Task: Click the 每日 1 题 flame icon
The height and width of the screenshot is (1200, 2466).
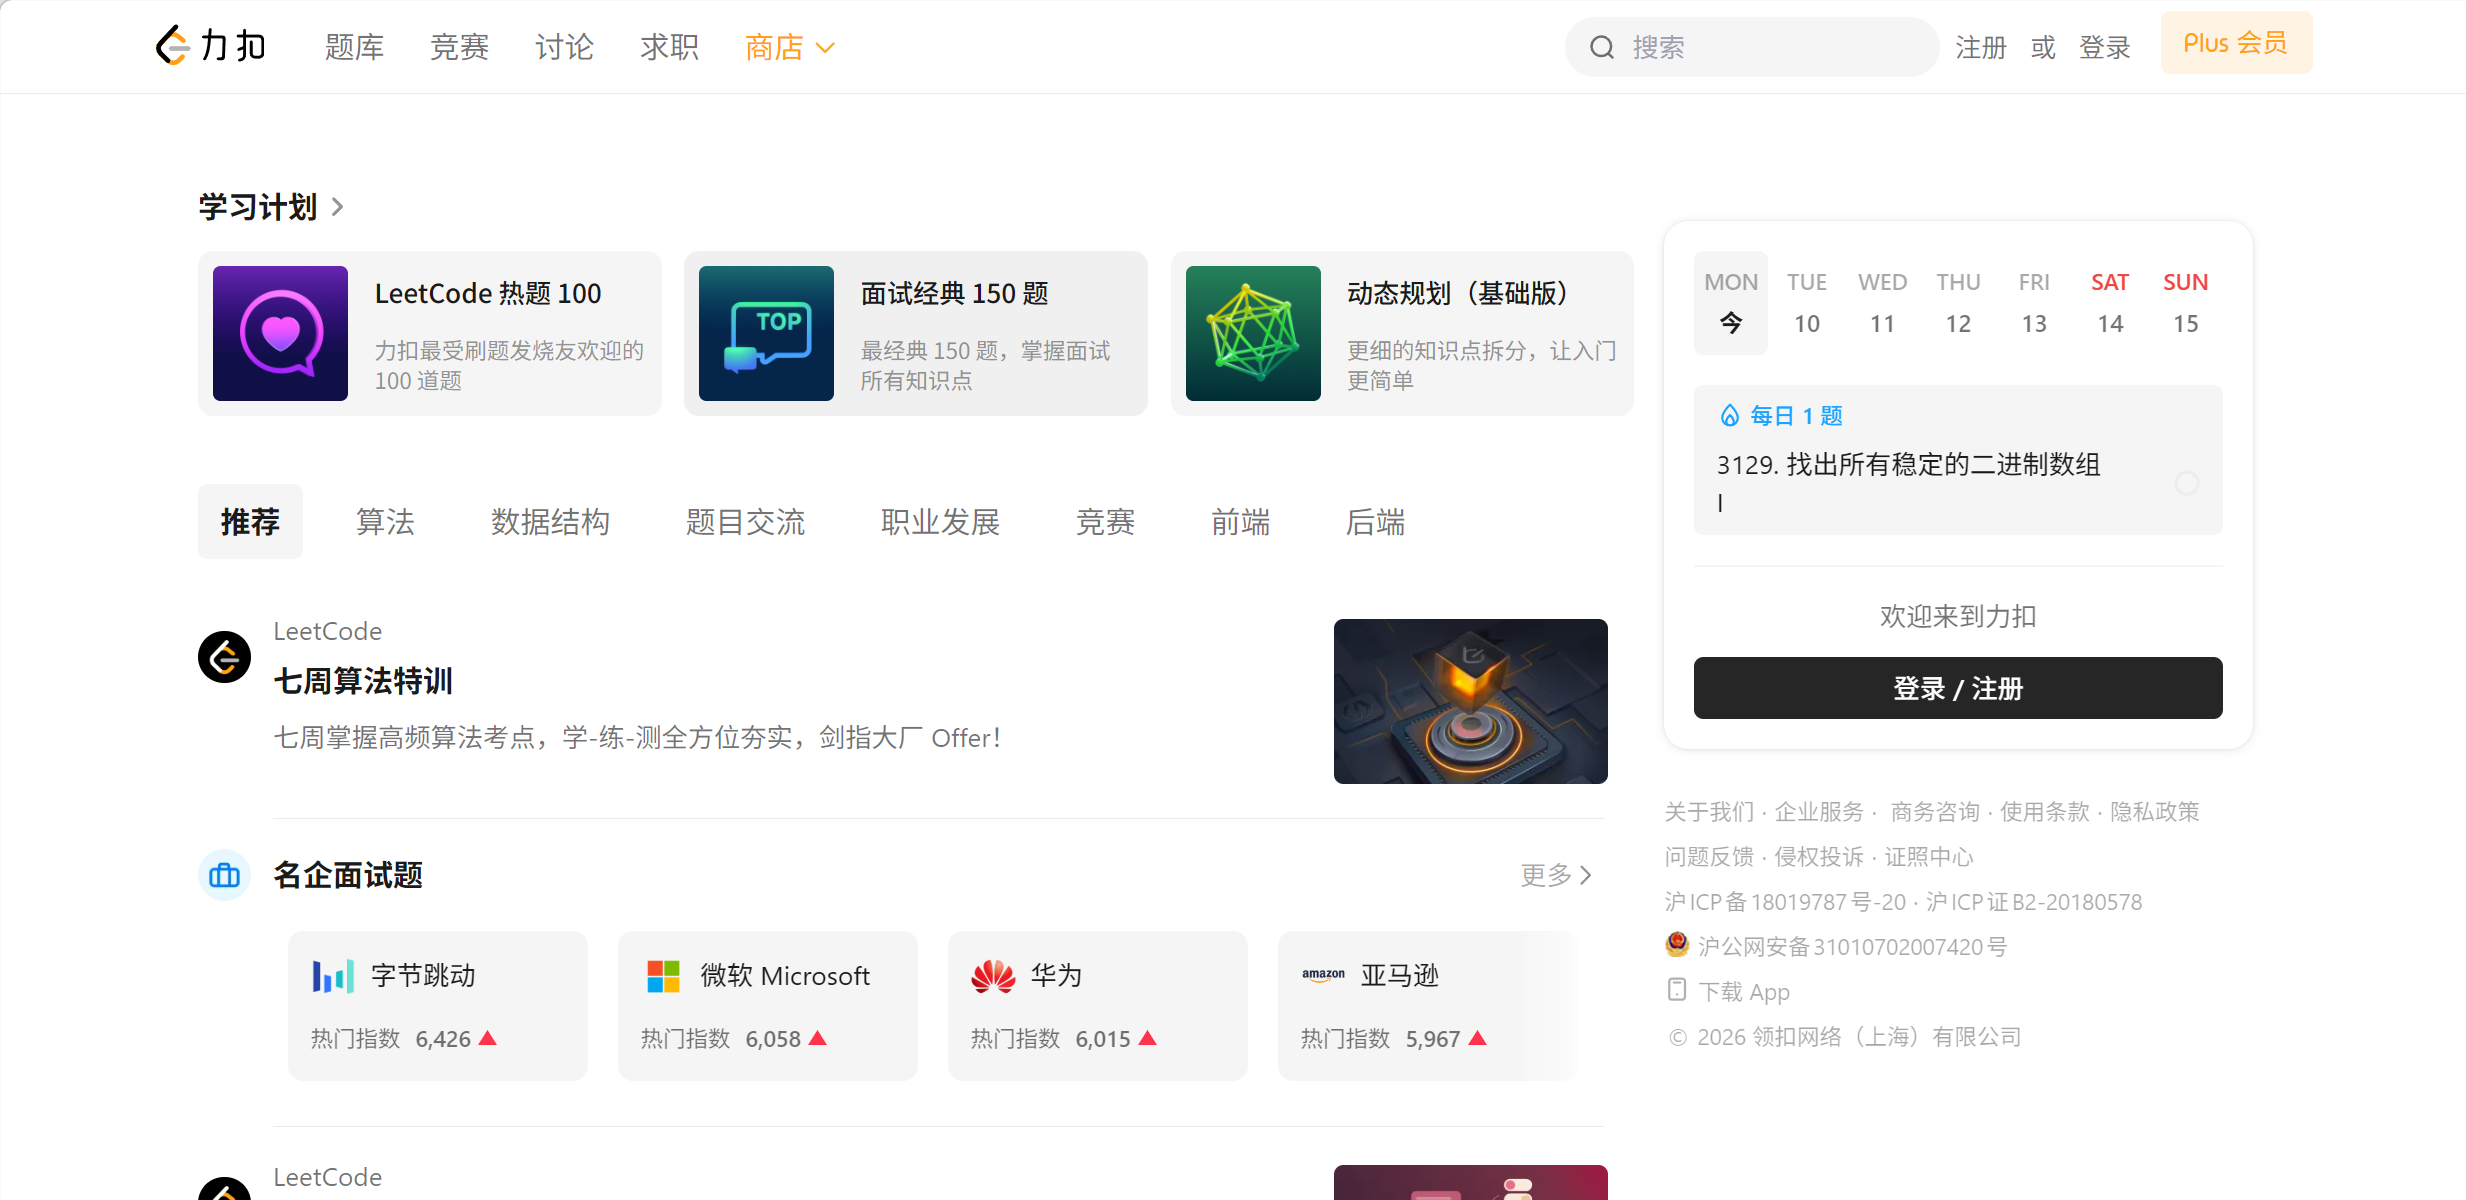Action: 1729,415
